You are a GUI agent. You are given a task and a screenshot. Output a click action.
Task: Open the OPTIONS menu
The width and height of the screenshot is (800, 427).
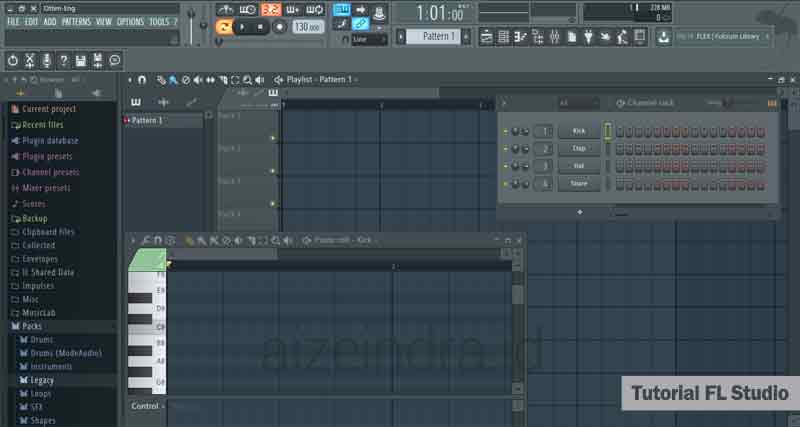click(x=131, y=21)
